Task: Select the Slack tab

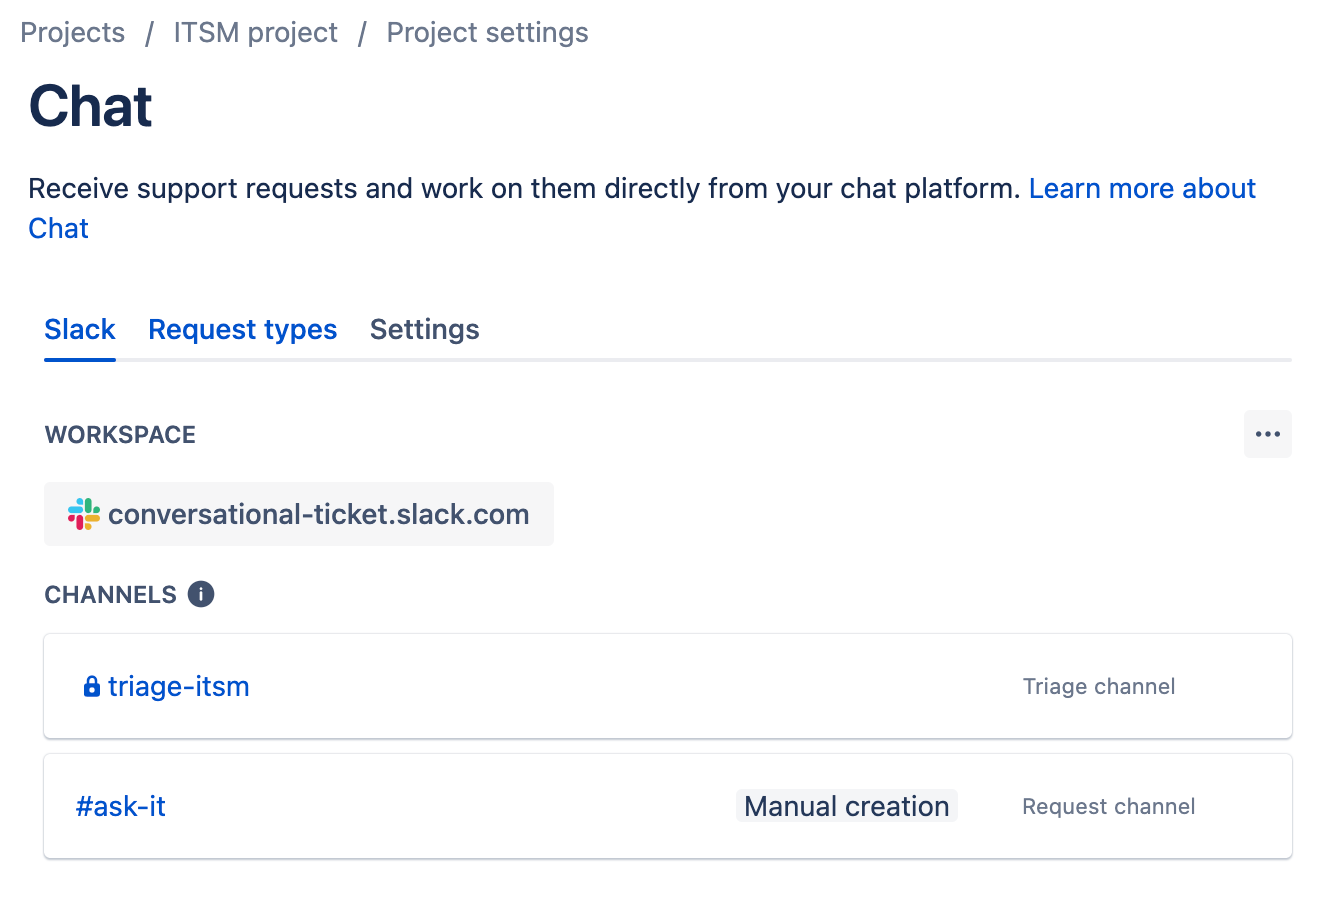Action: pos(79,329)
